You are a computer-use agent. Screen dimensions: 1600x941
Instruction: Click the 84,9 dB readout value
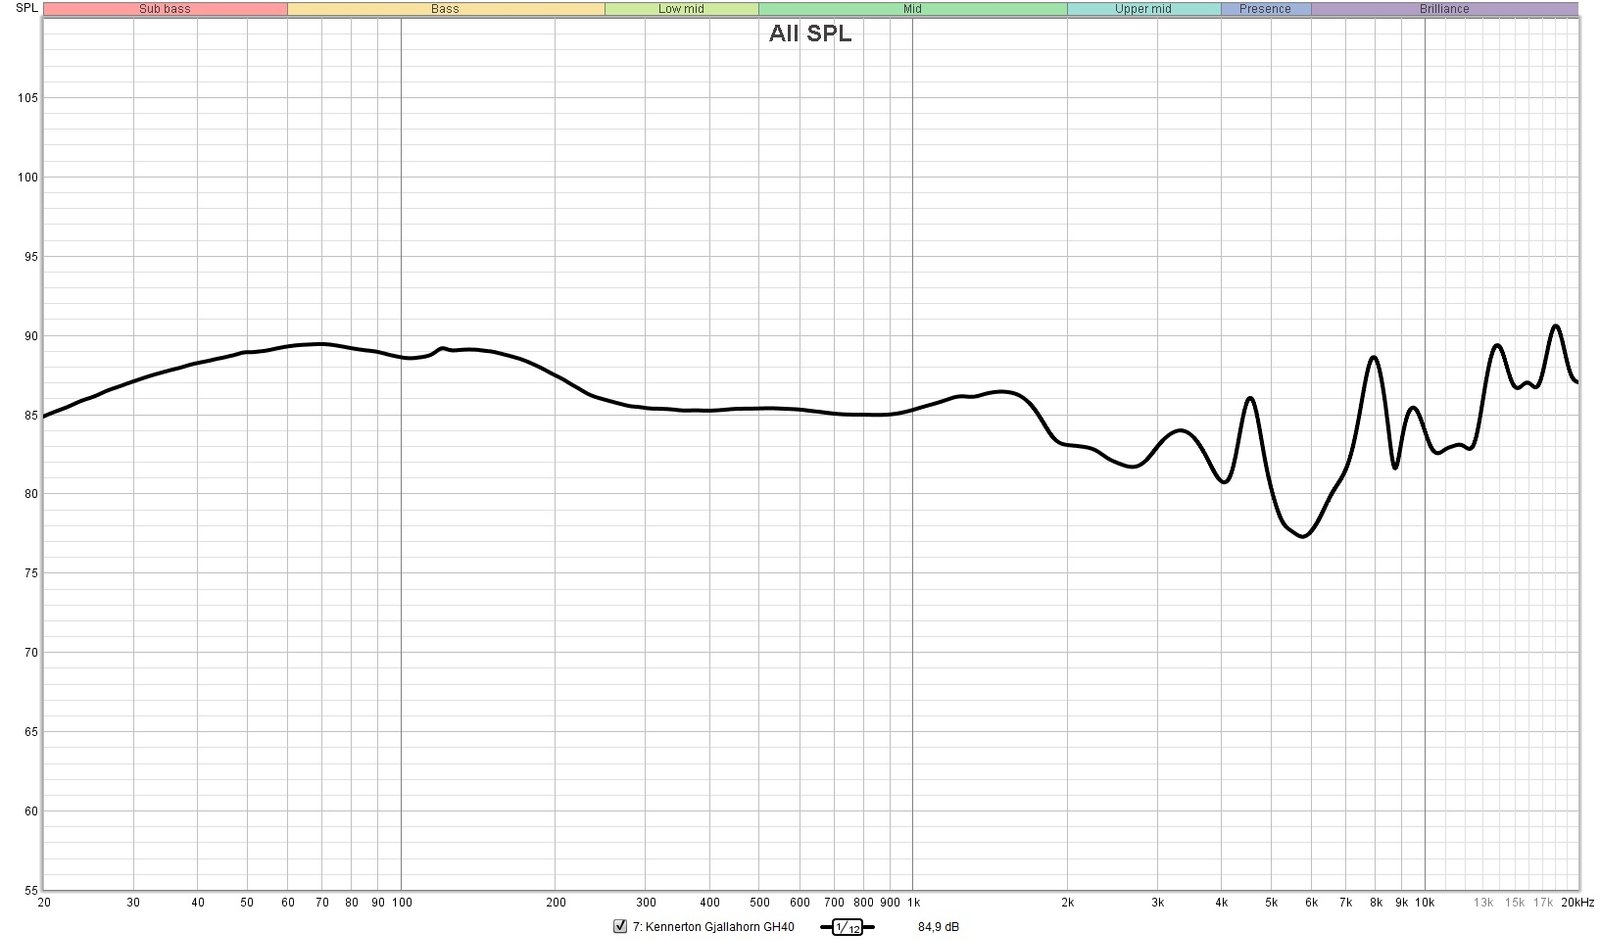(x=938, y=927)
